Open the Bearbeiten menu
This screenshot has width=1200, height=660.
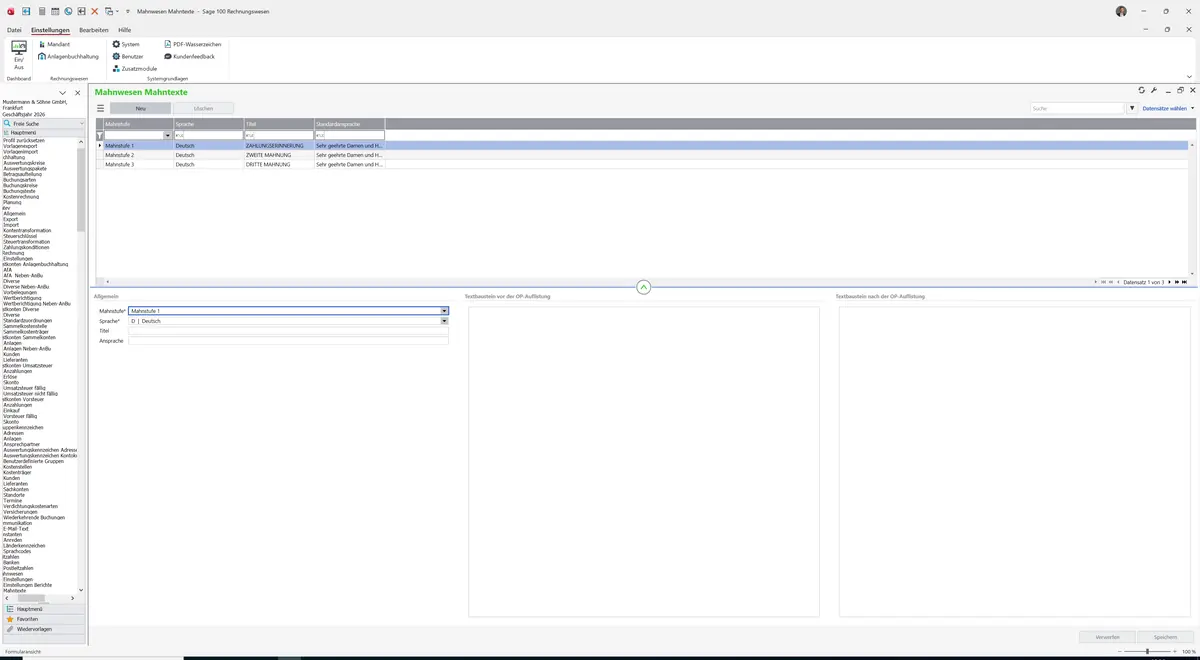[x=94, y=30]
